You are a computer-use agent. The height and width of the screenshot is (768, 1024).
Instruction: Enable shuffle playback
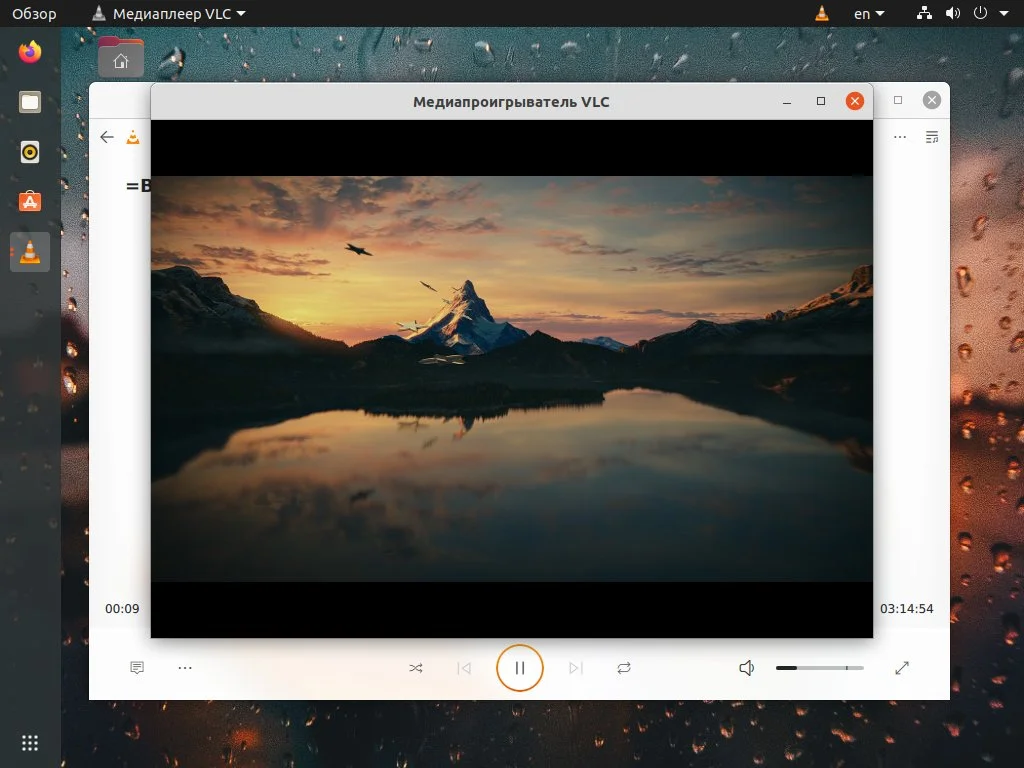pyautogui.click(x=416, y=667)
